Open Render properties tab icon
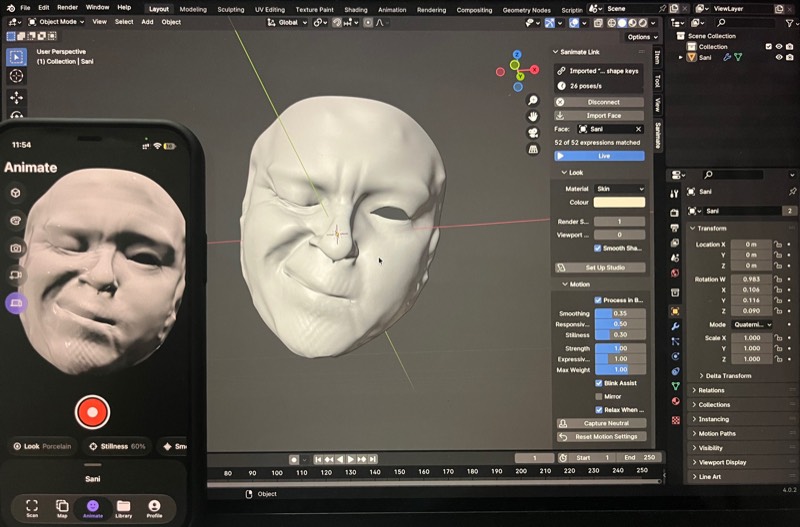Viewport: 800px width, 527px height. (x=674, y=212)
